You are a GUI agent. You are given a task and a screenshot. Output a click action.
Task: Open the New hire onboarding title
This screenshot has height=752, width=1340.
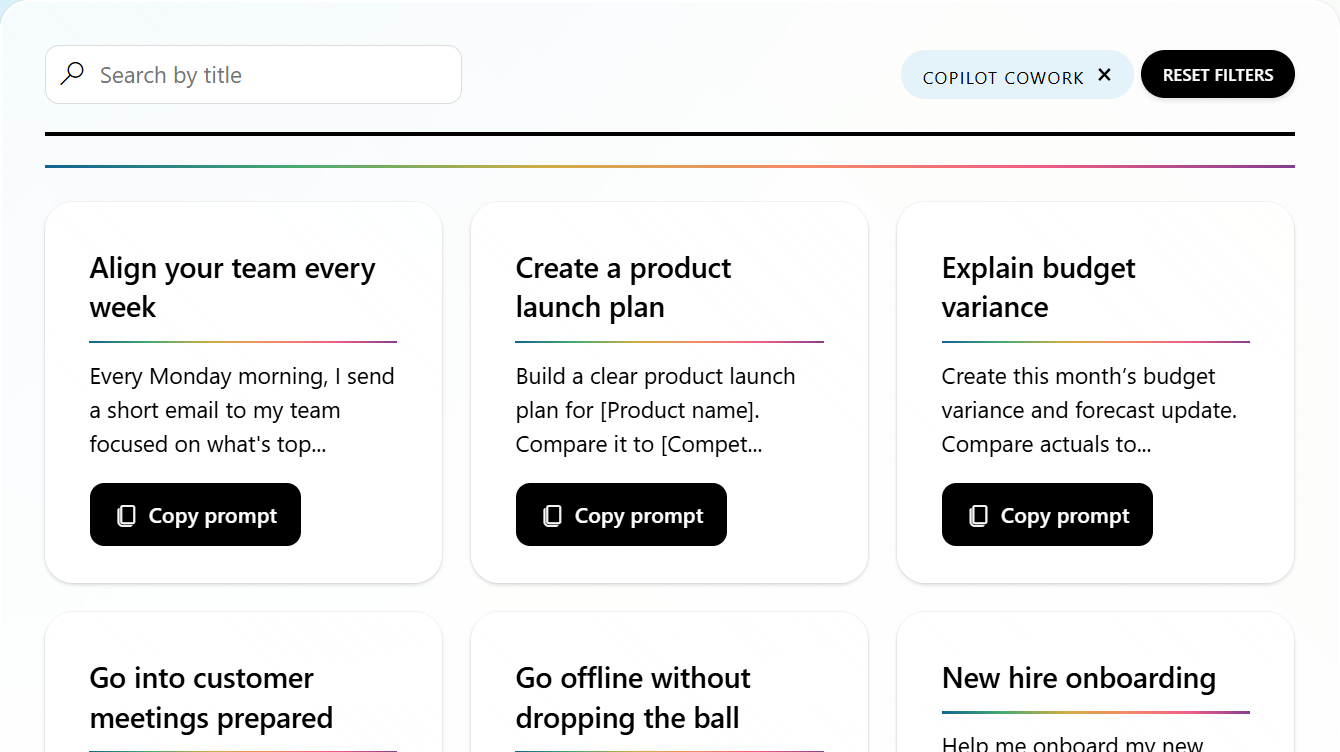pos(1079,678)
